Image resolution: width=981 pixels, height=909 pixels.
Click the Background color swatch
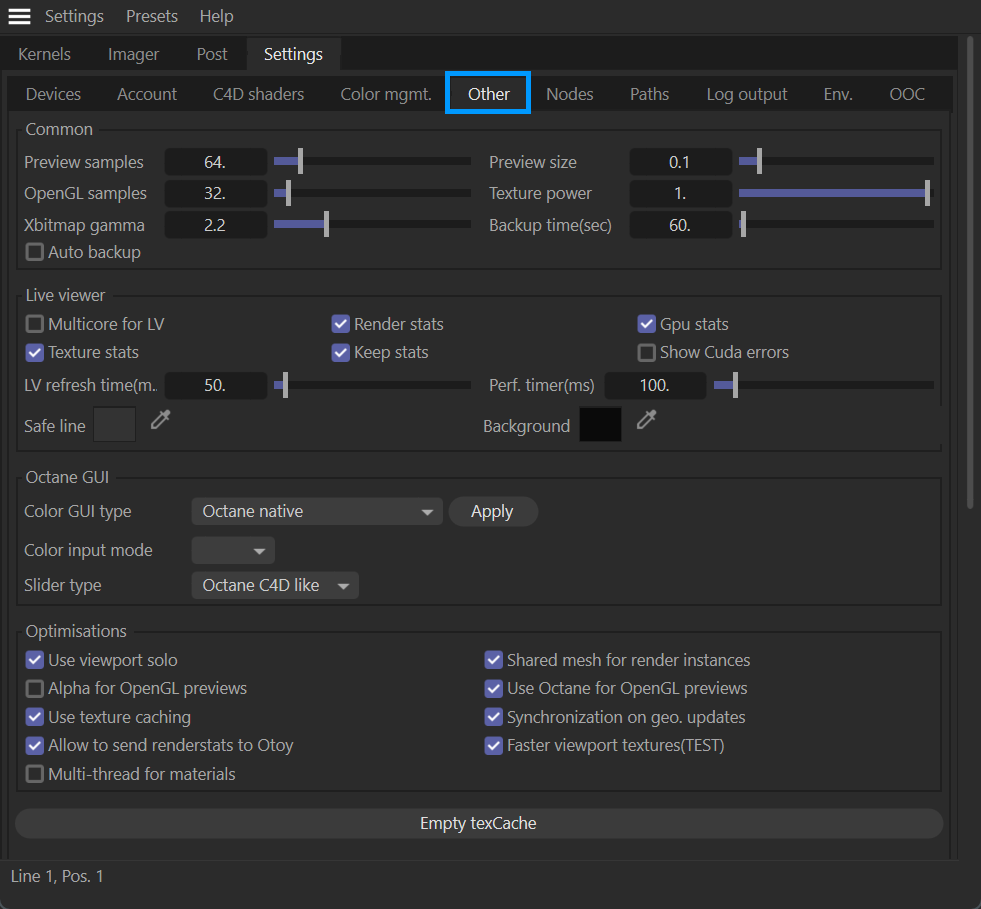point(600,425)
